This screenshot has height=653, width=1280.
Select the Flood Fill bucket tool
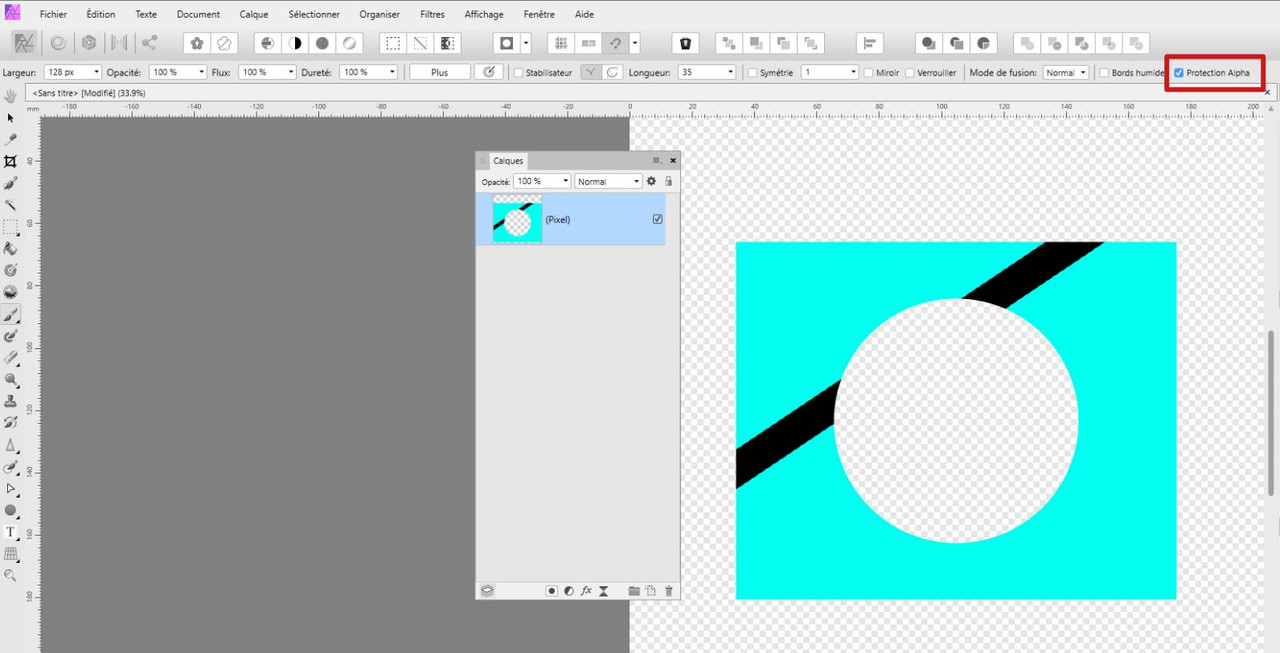click(11, 249)
